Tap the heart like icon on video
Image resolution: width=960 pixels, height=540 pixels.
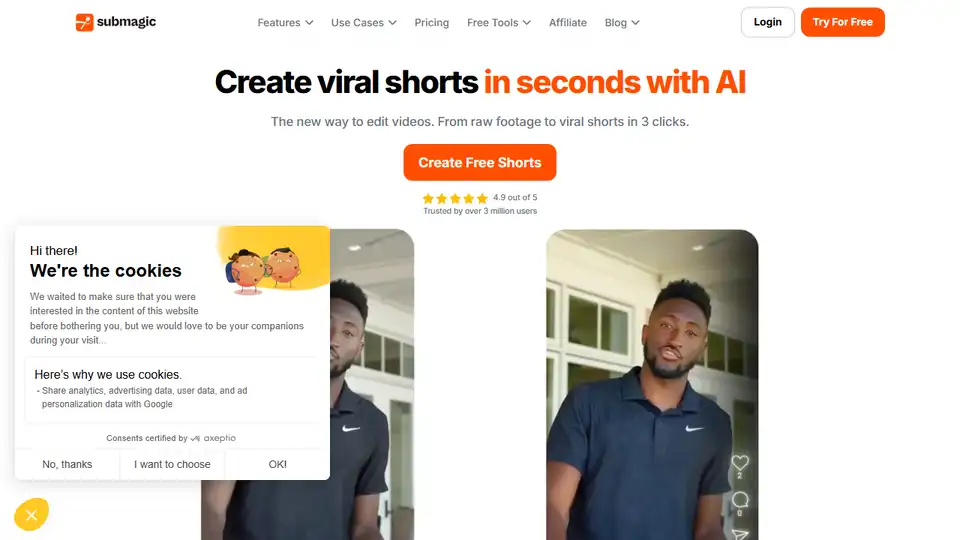tap(740, 463)
